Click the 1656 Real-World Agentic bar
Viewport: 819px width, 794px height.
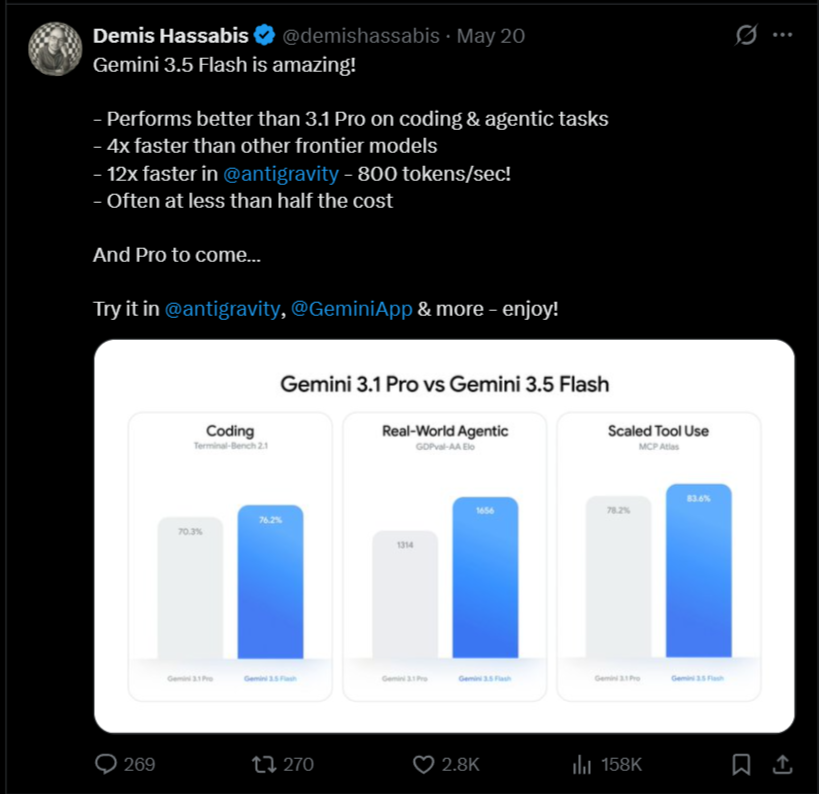[485, 577]
